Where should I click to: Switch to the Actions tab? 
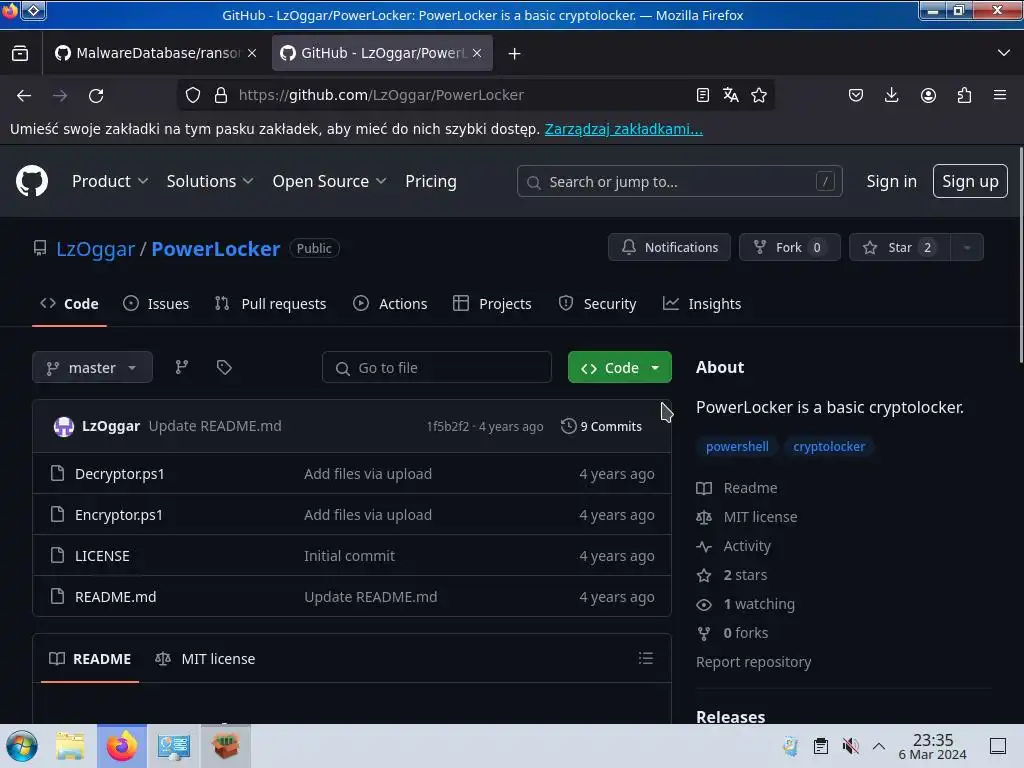tap(390, 304)
